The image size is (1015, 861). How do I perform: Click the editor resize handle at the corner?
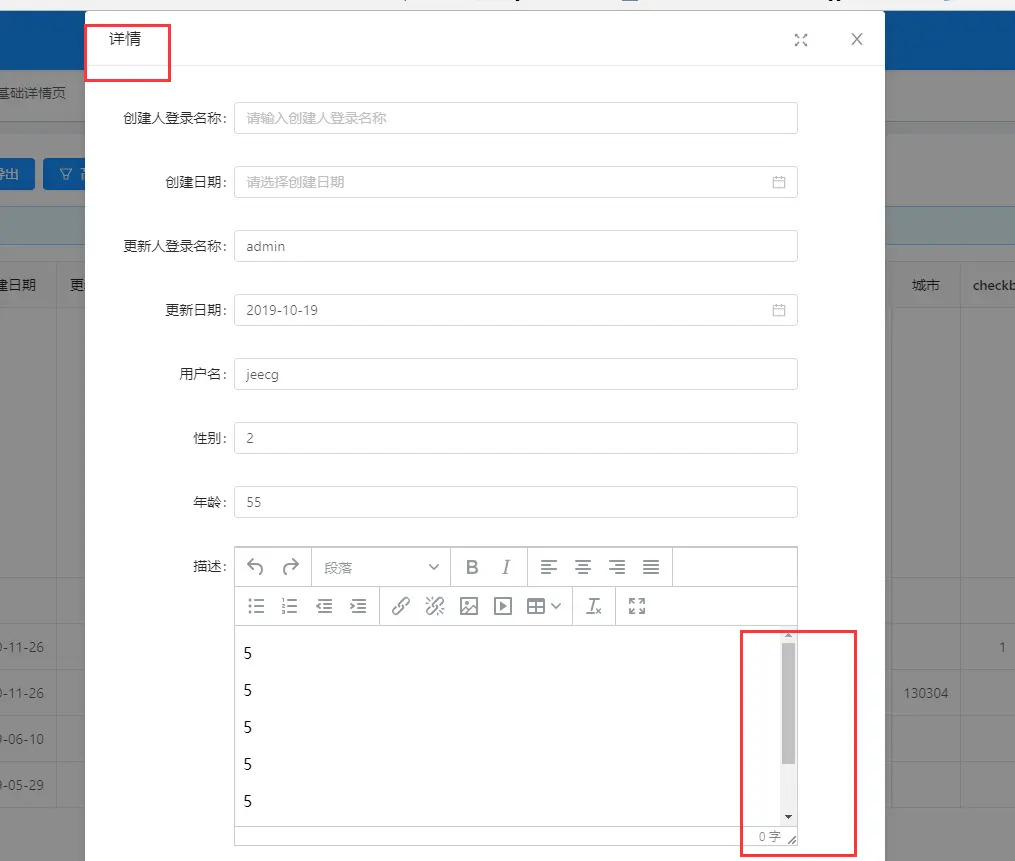(x=792, y=839)
